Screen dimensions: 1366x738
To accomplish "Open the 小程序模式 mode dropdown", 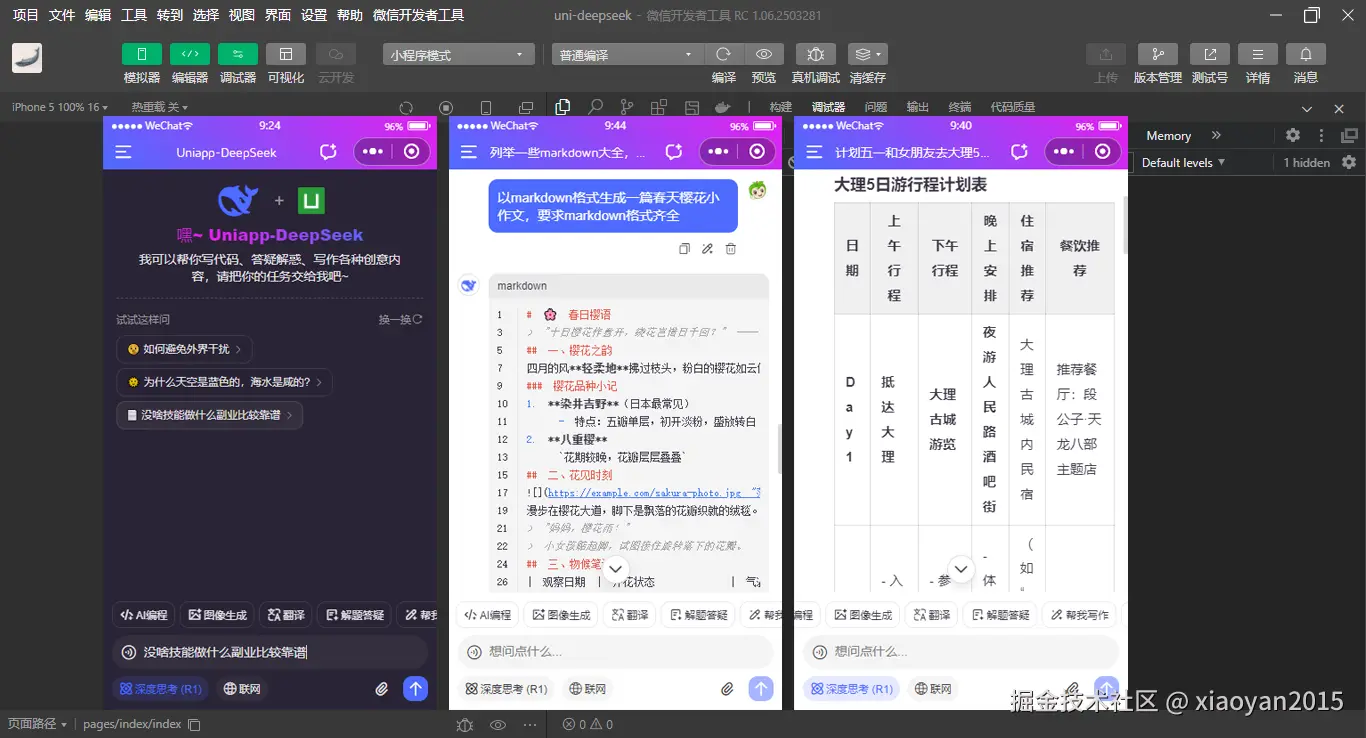I will (458, 53).
